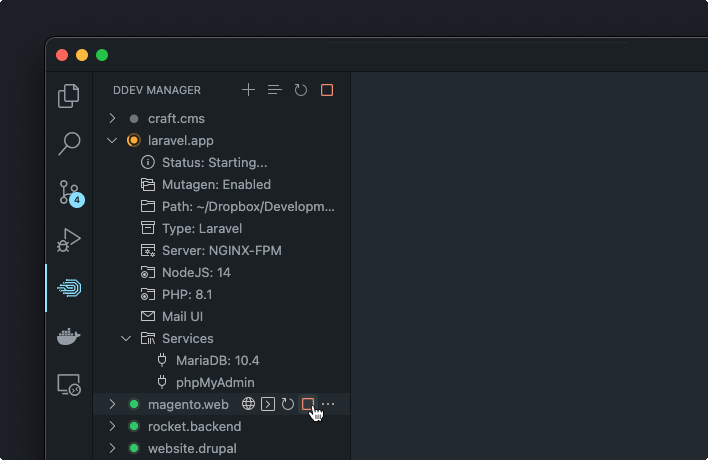Select the website.drupal project
This screenshot has width=708, height=460.
click(x=192, y=448)
